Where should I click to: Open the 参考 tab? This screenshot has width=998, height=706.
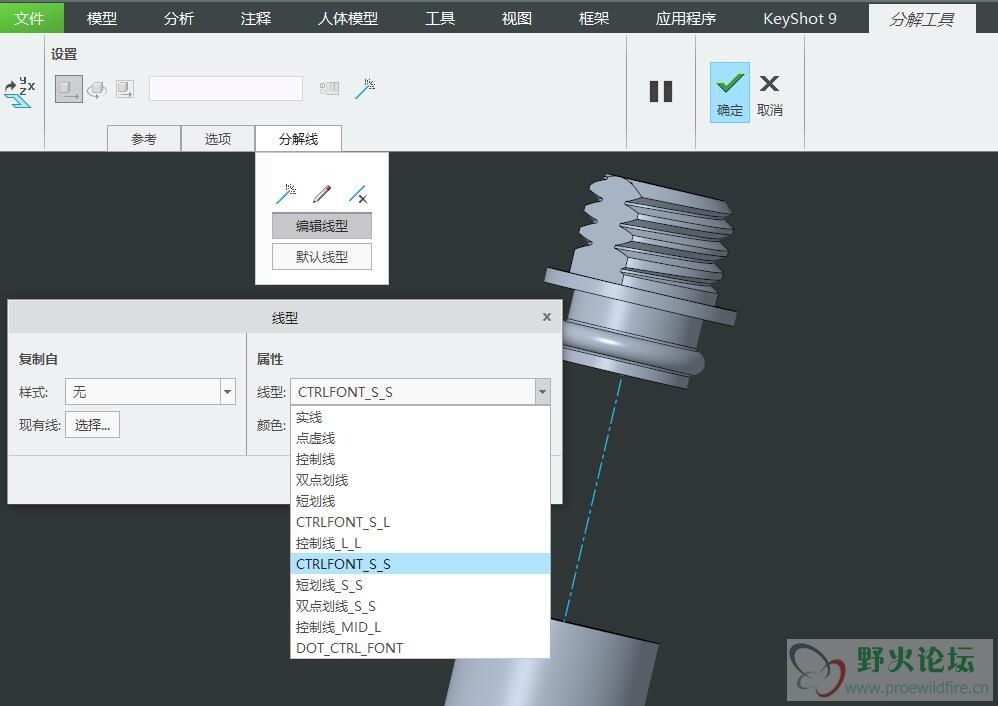click(x=144, y=139)
